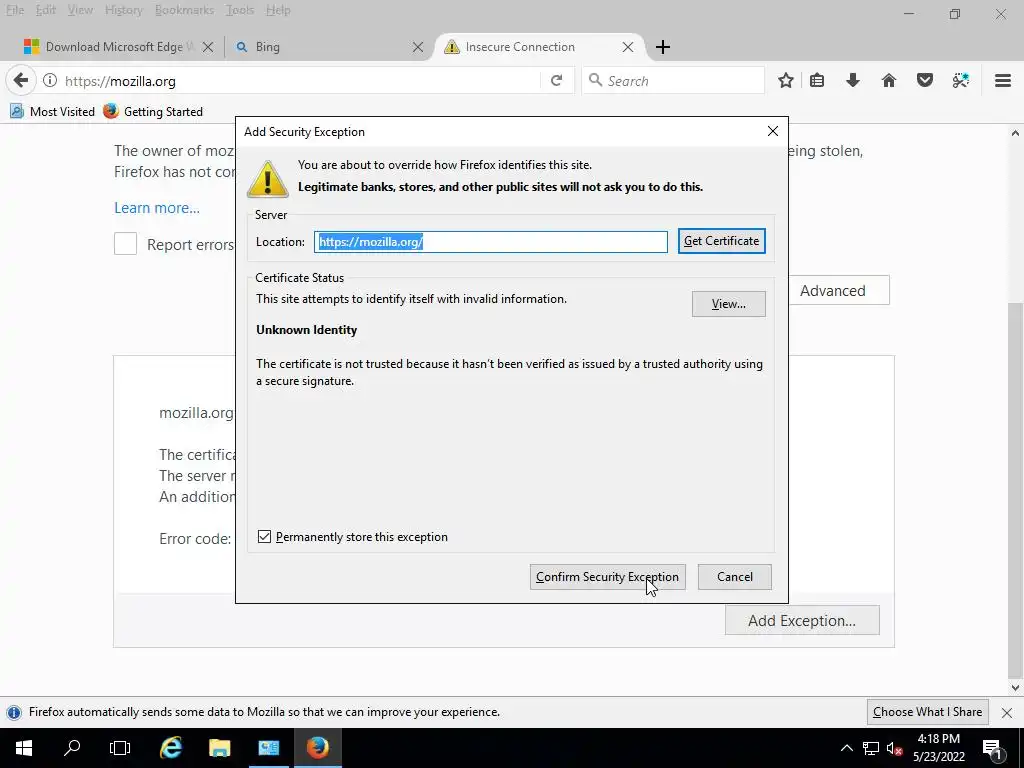
Task: Open the Bookmarks menu
Action: pos(185,10)
